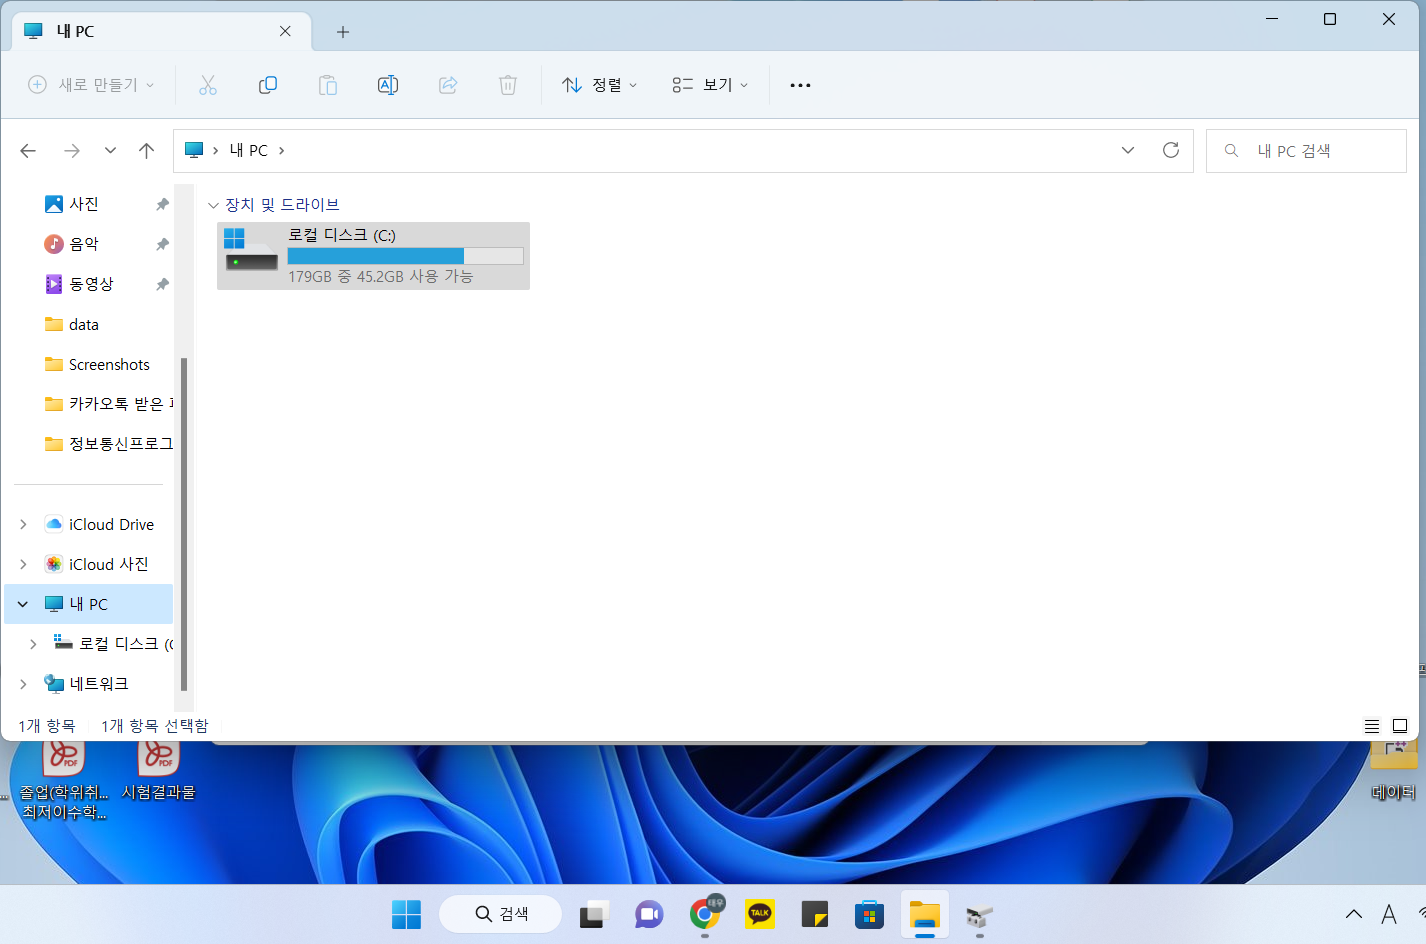The image size is (1426, 944).
Task: Click in the 내 PC 검색 box
Action: tap(1306, 151)
